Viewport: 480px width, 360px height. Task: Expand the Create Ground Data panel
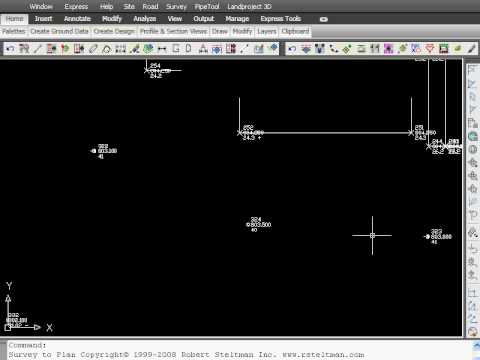60,31
